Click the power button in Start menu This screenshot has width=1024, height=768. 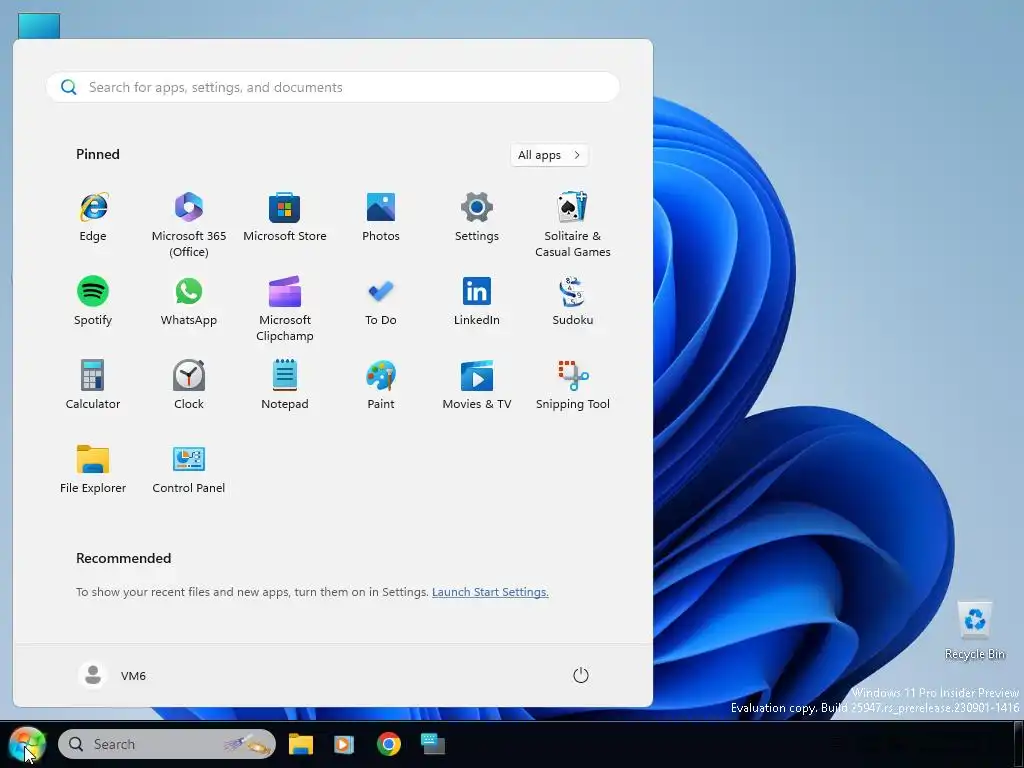point(581,675)
